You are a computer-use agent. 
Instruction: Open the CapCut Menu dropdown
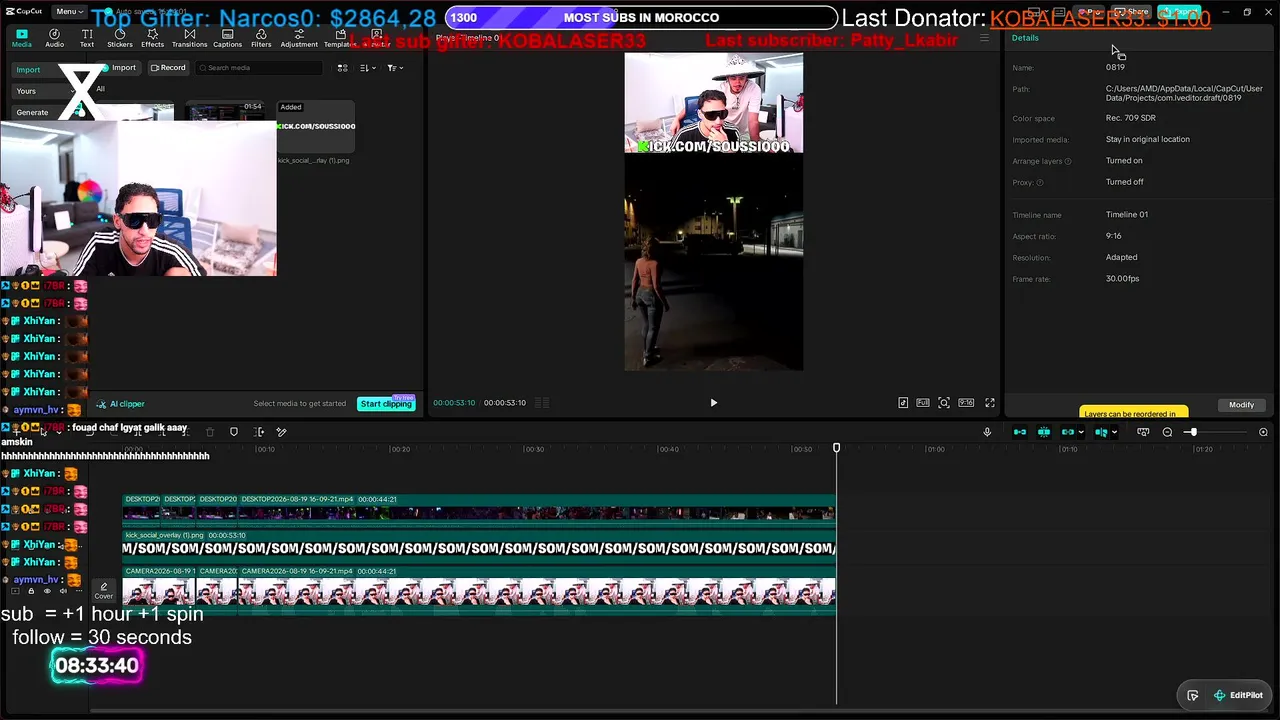pos(69,12)
